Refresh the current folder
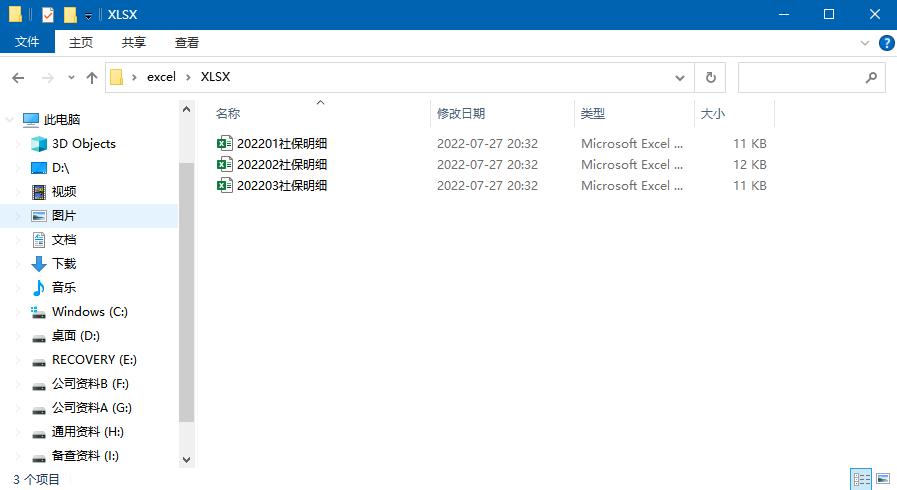This screenshot has height=490, width=897. [x=711, y=78]
